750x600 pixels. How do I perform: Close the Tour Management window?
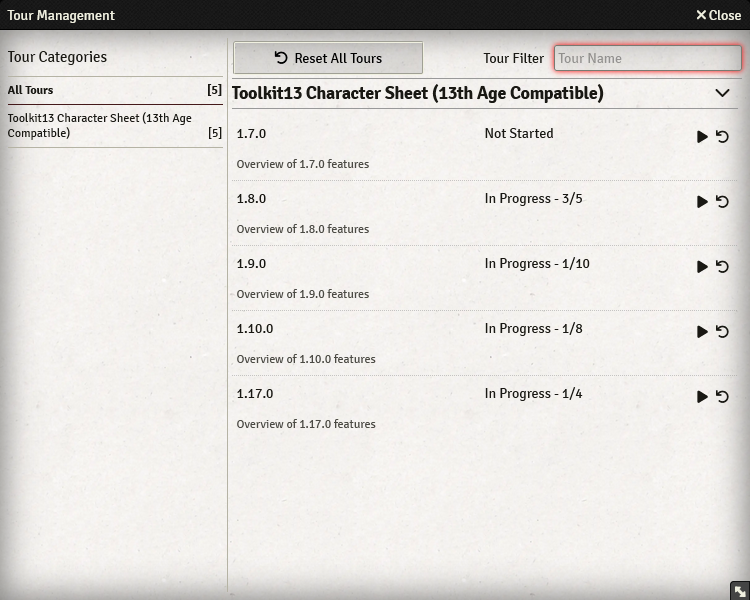[718, 15]
